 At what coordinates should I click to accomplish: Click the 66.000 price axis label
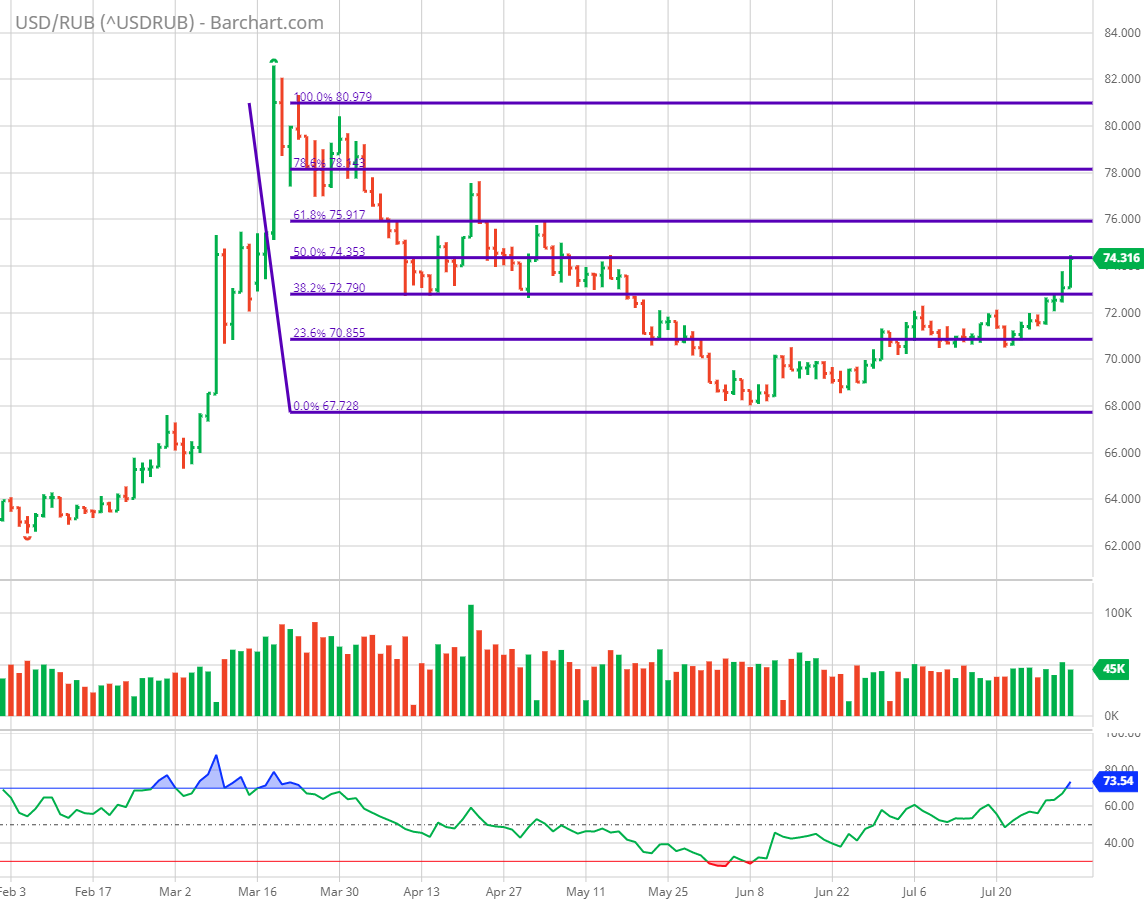(1122, 453)
